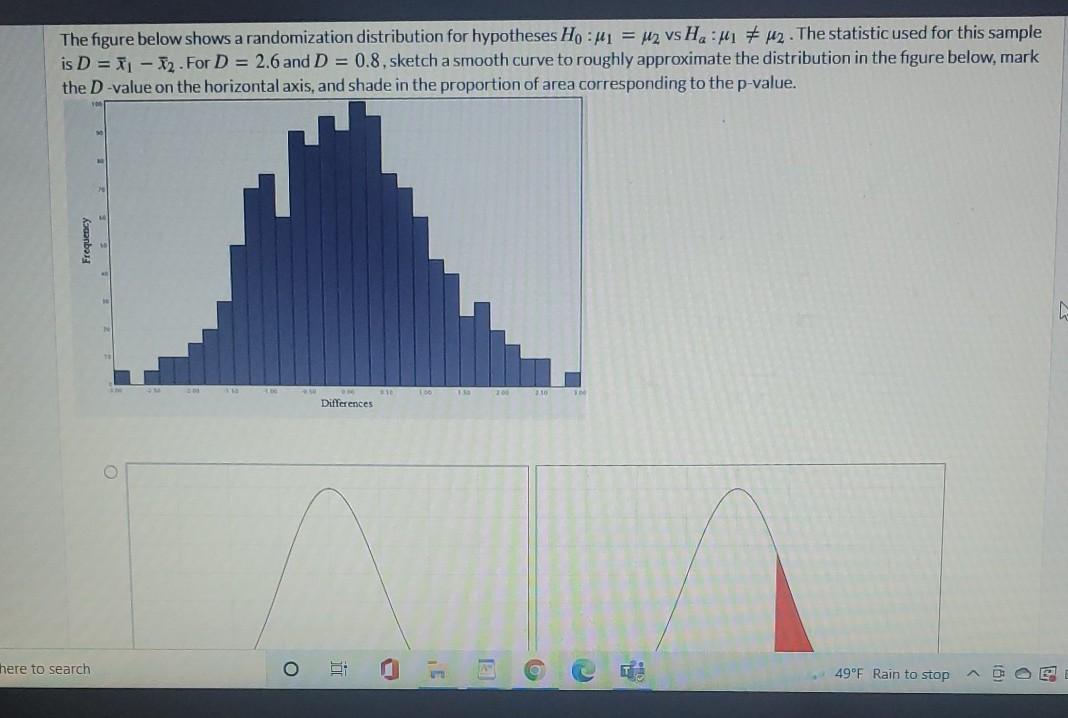1068x718 pixels.
Task: Select the radio button for the answer option
Action: click(110, 471)
